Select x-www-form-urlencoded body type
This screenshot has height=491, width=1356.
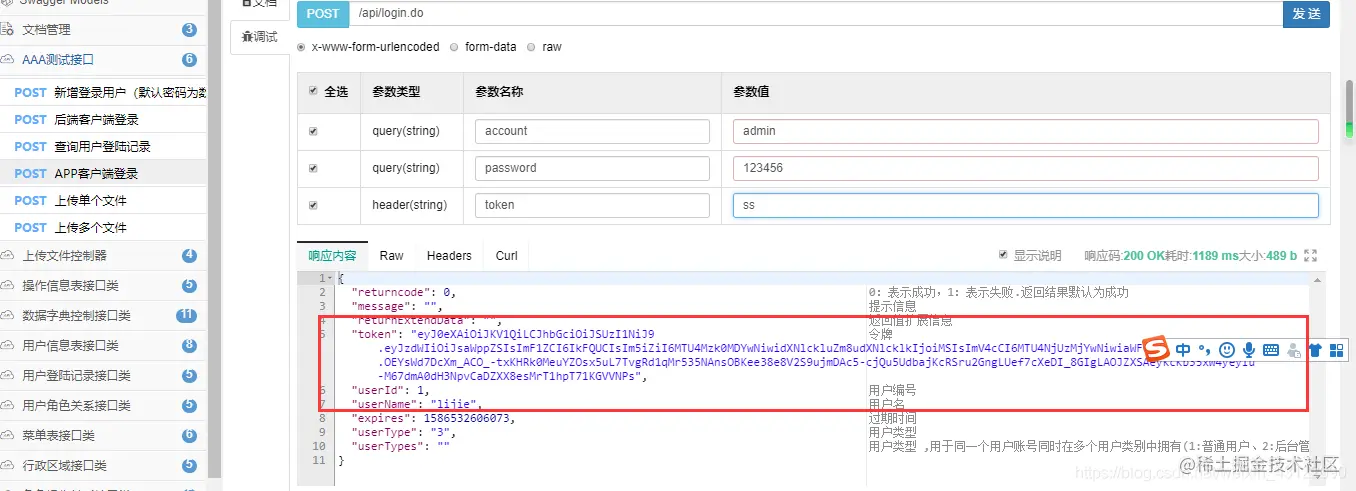[302, 47]
